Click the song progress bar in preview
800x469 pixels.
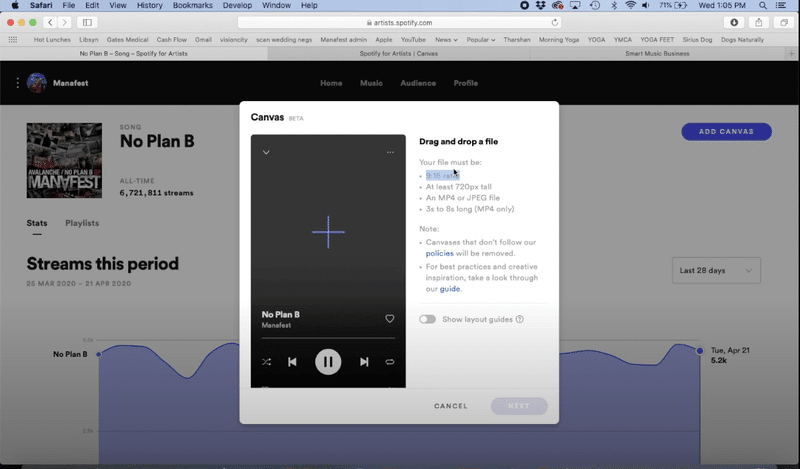[x=328, y=338]
